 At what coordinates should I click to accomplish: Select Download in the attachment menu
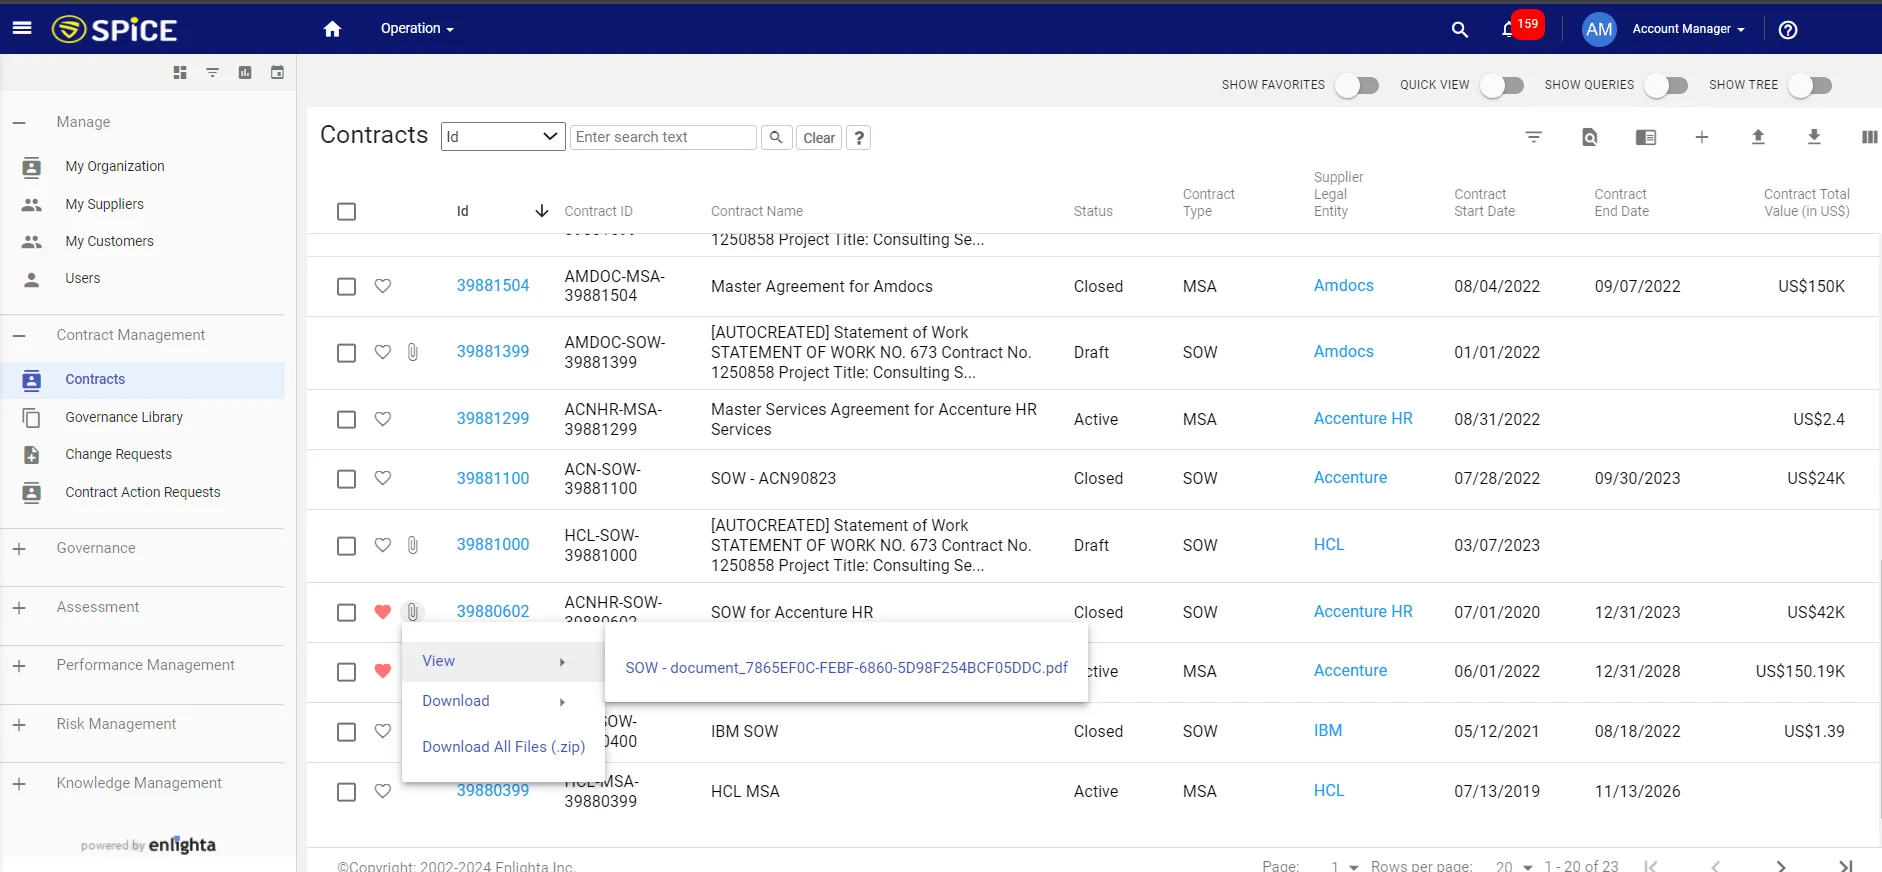(x=456, y=701)
